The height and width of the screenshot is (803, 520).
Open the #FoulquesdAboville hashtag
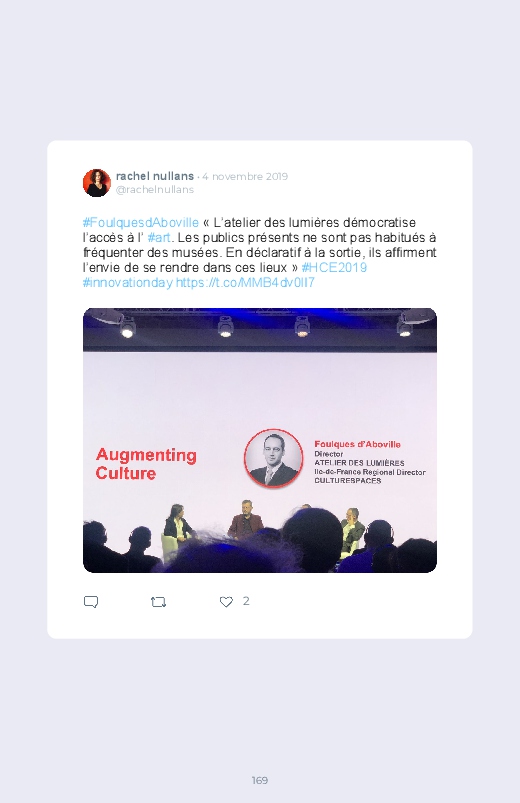(x=141, y=223)
